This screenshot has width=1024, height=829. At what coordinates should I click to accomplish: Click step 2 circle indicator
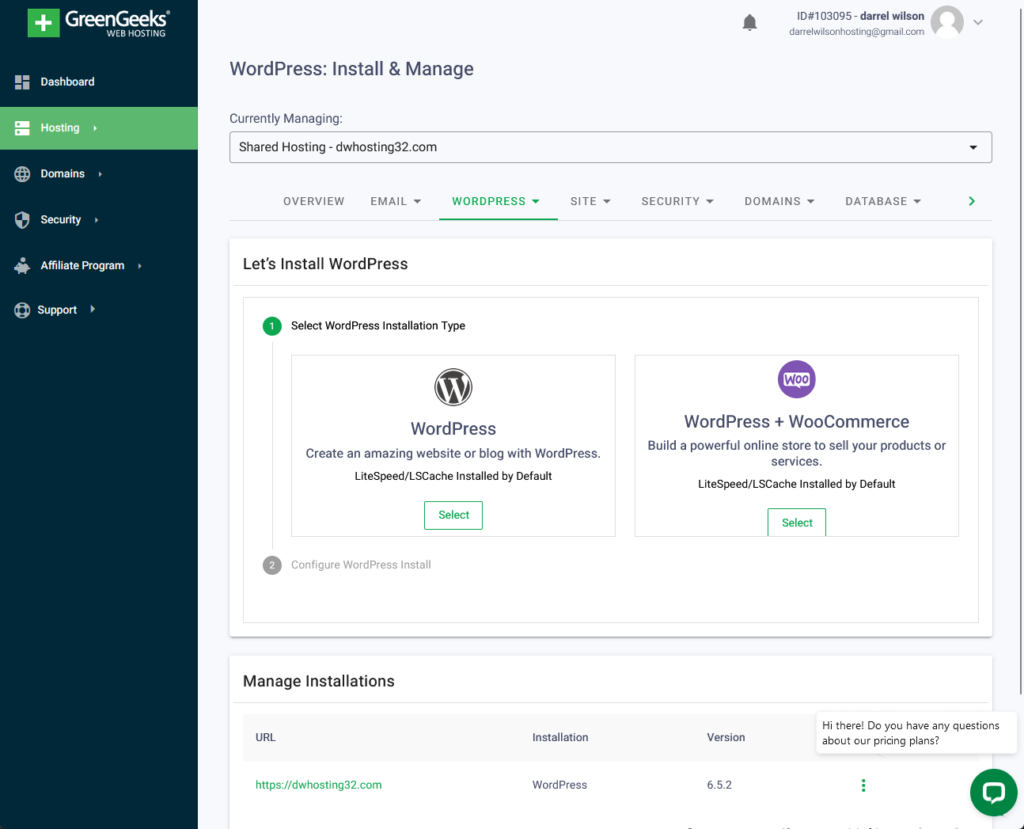click(272, 565)
